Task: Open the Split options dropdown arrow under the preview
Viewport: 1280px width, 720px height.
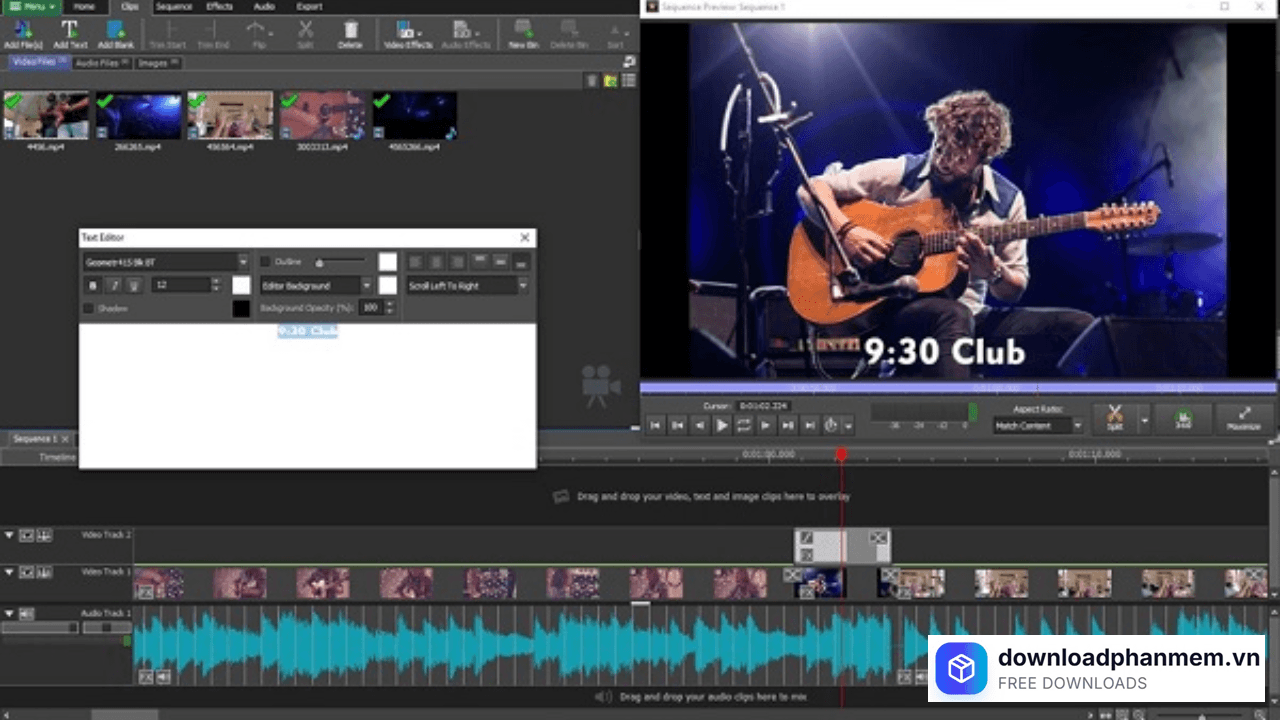Action: (x=1145, y=418)
